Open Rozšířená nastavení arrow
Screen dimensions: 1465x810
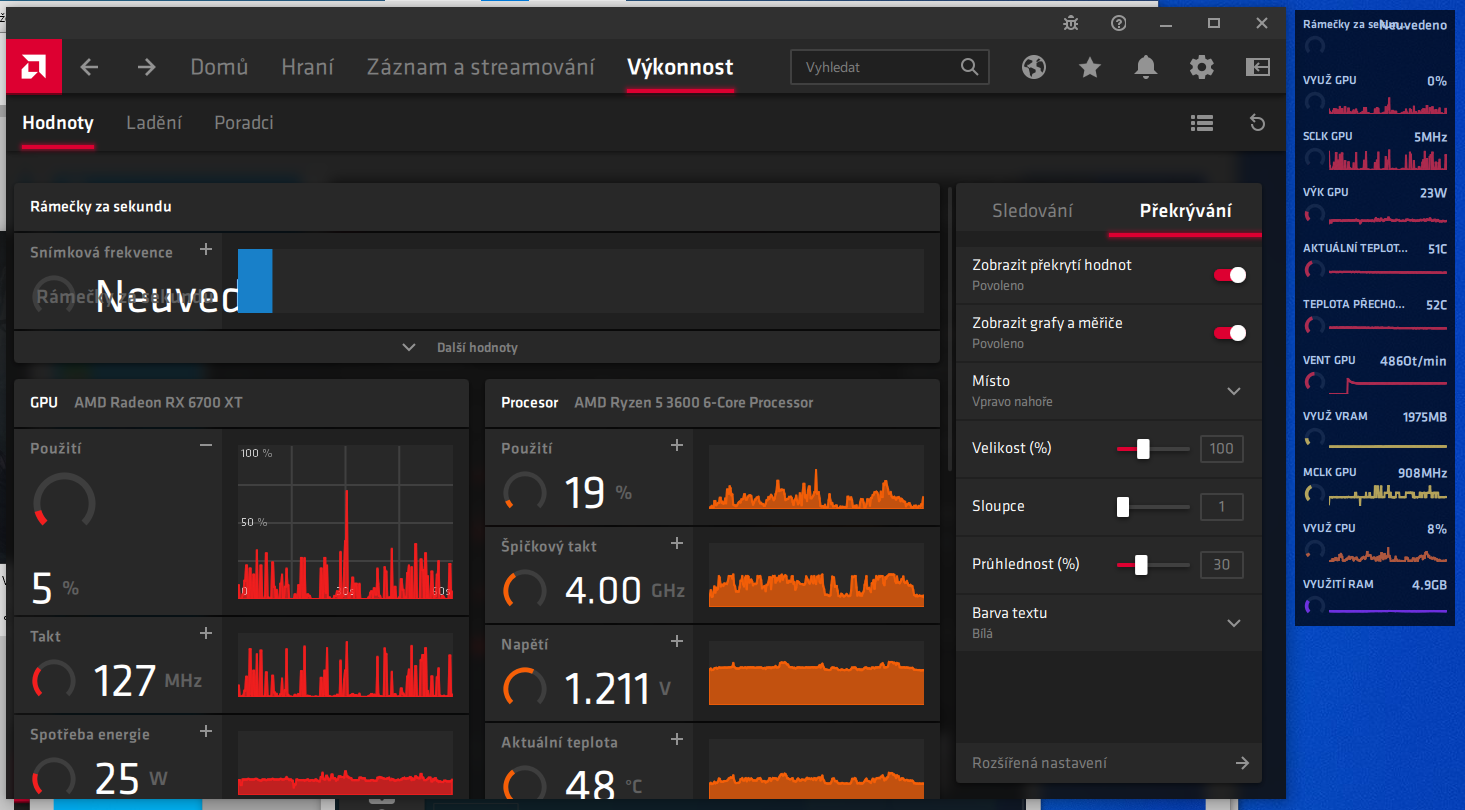click(x=1242, y=763)
